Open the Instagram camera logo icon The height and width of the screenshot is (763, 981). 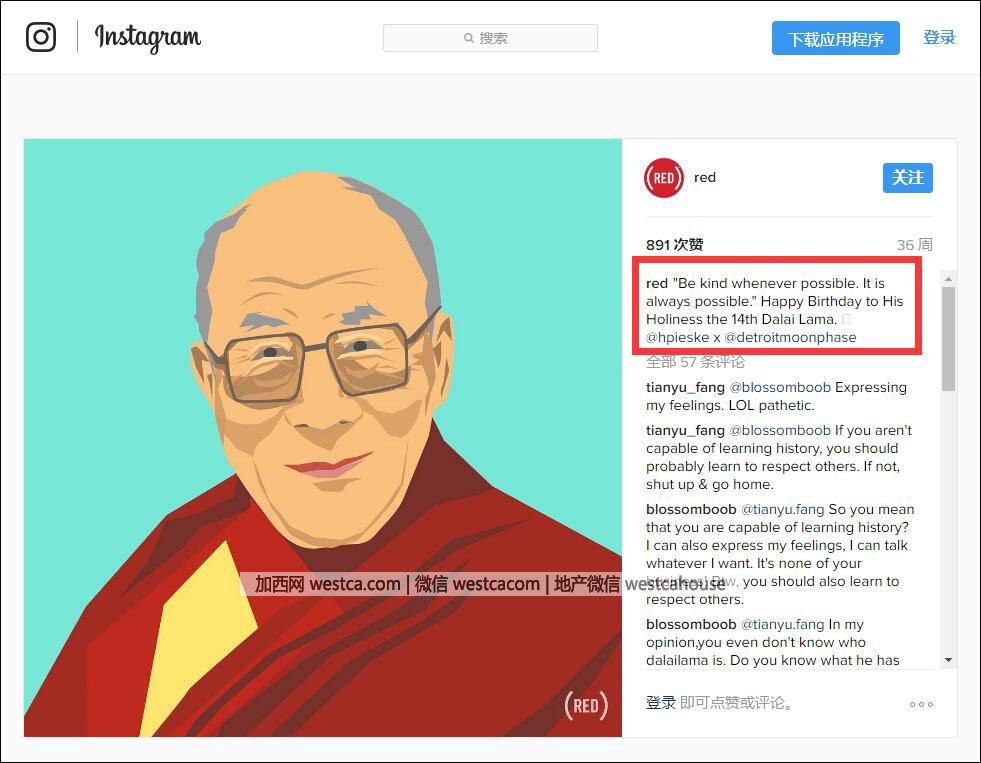[x=41, y=37]
